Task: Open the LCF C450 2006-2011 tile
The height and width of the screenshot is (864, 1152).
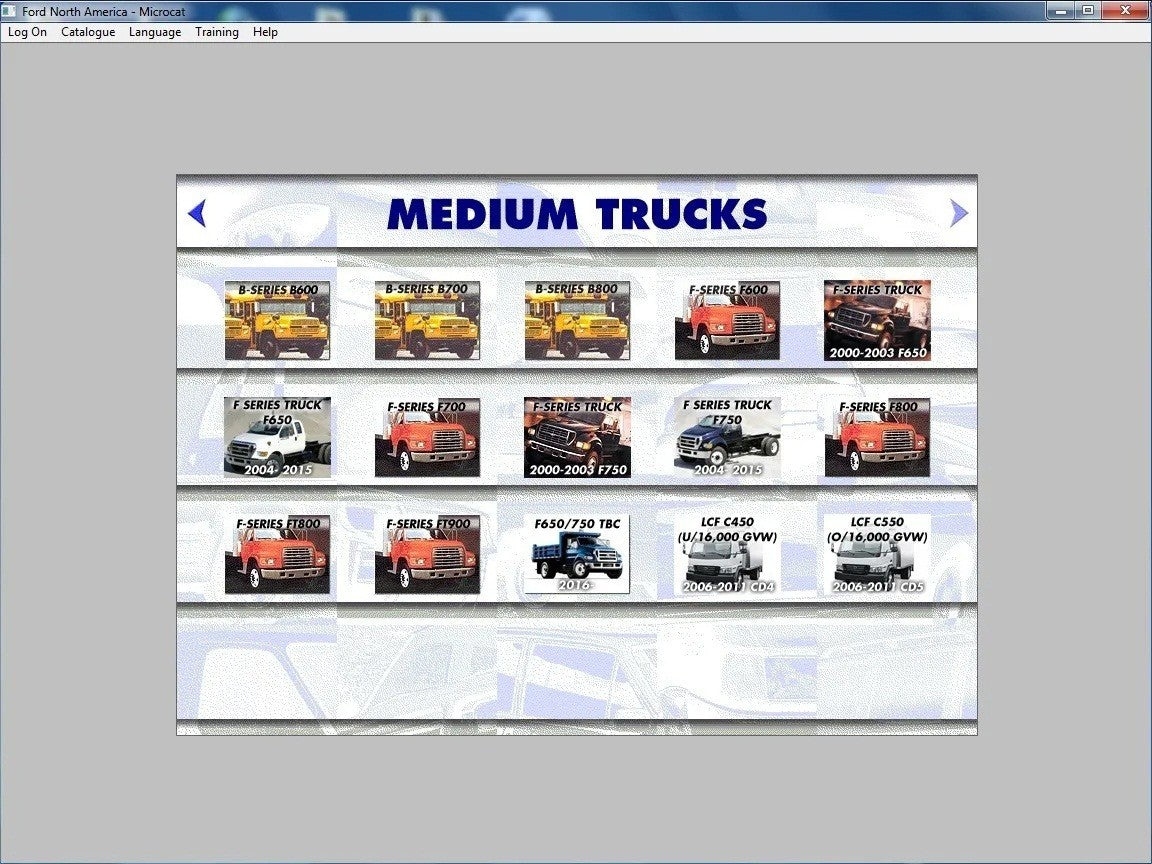Action: (x=727, y=554)
